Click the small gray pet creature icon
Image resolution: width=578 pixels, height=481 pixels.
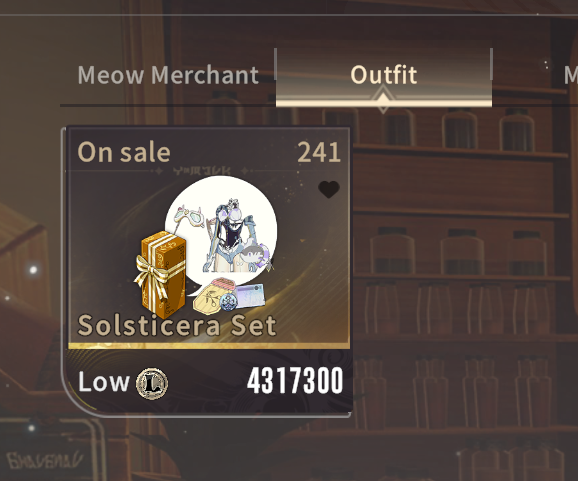254,258
